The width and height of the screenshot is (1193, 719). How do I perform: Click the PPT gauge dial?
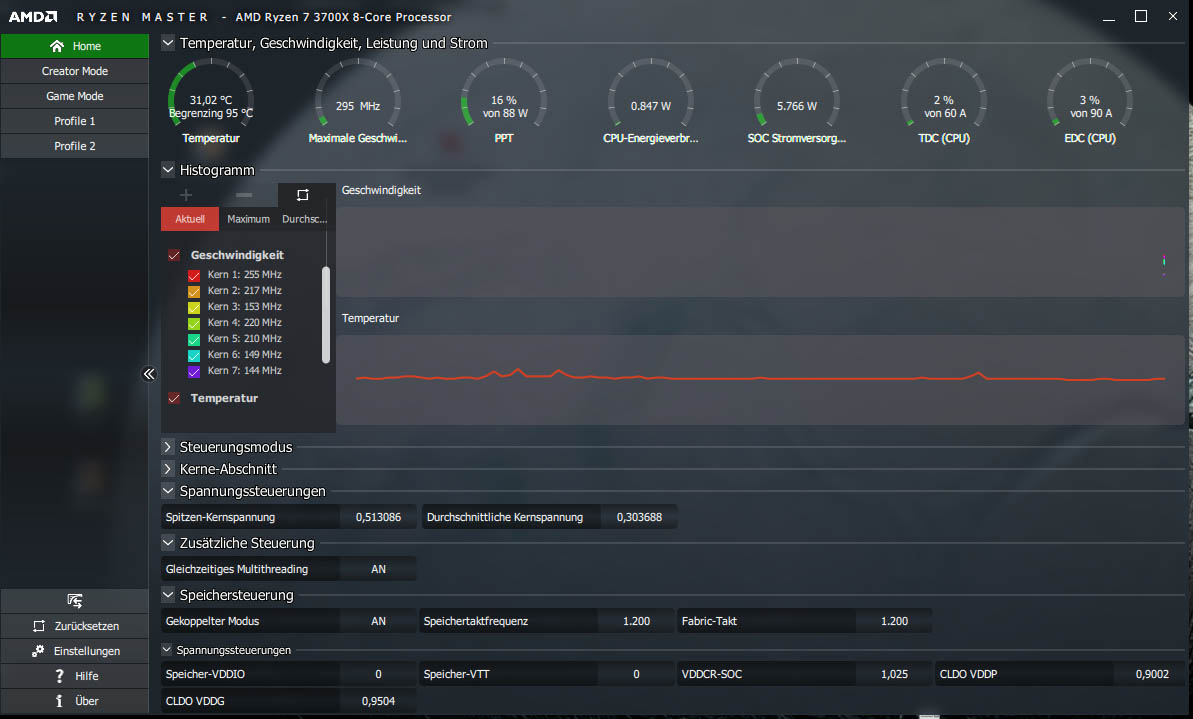(504, 95)
